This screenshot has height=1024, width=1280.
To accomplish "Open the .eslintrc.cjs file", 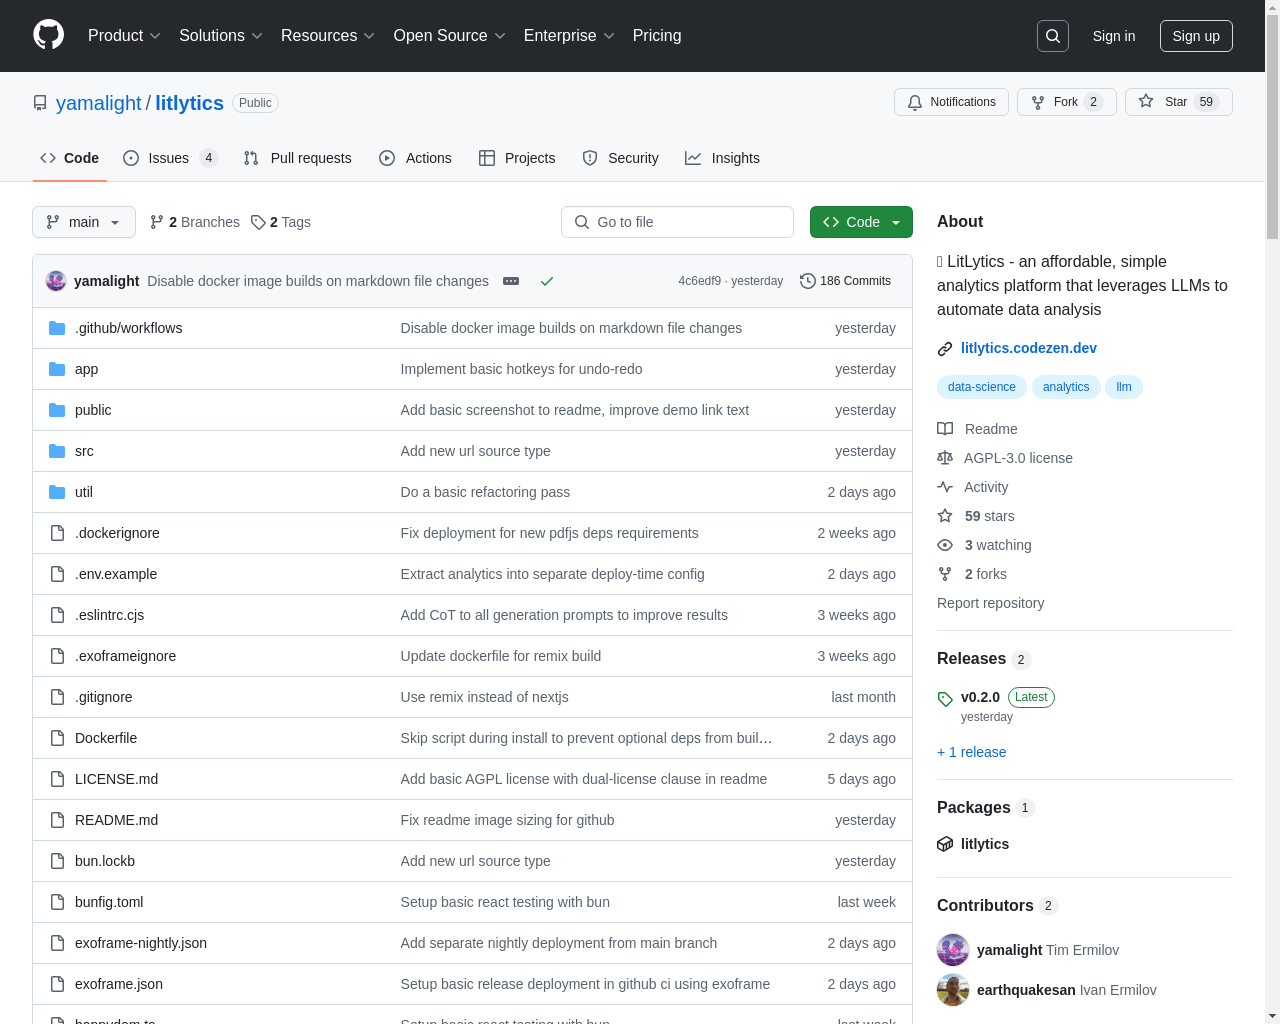I will click(109, 615).
